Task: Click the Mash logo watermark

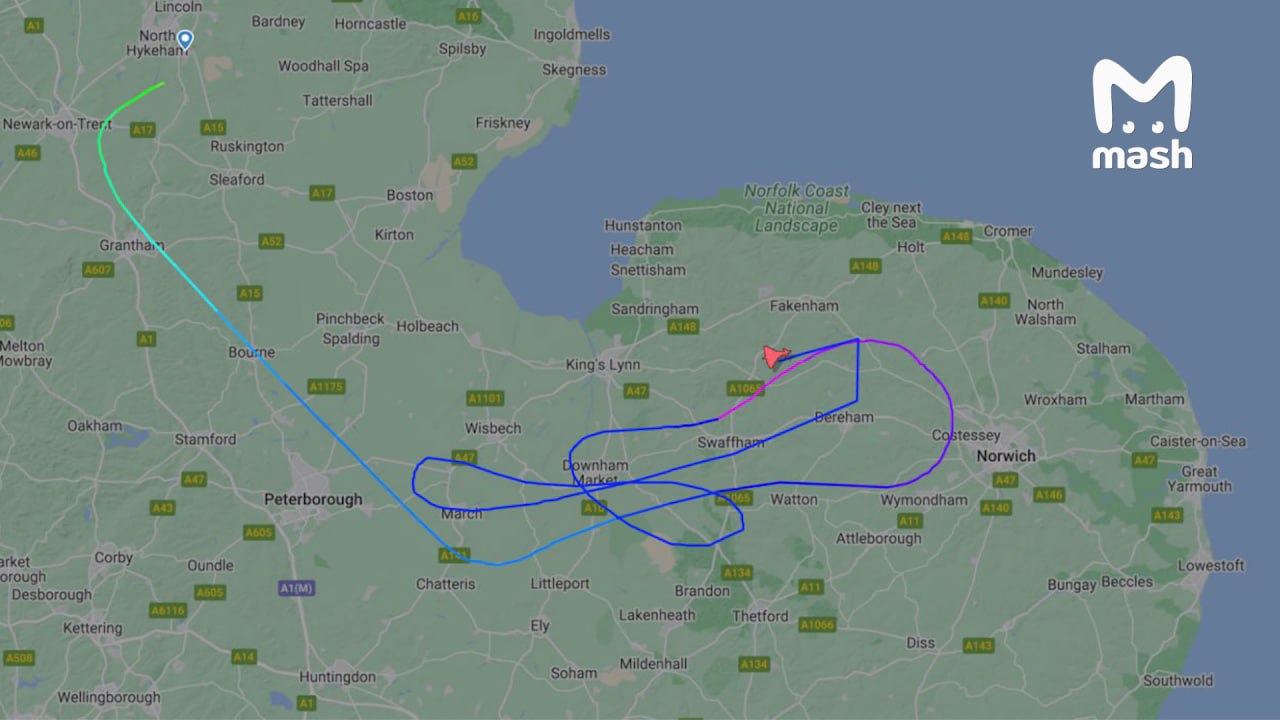Action: (x=1142, y=113)
